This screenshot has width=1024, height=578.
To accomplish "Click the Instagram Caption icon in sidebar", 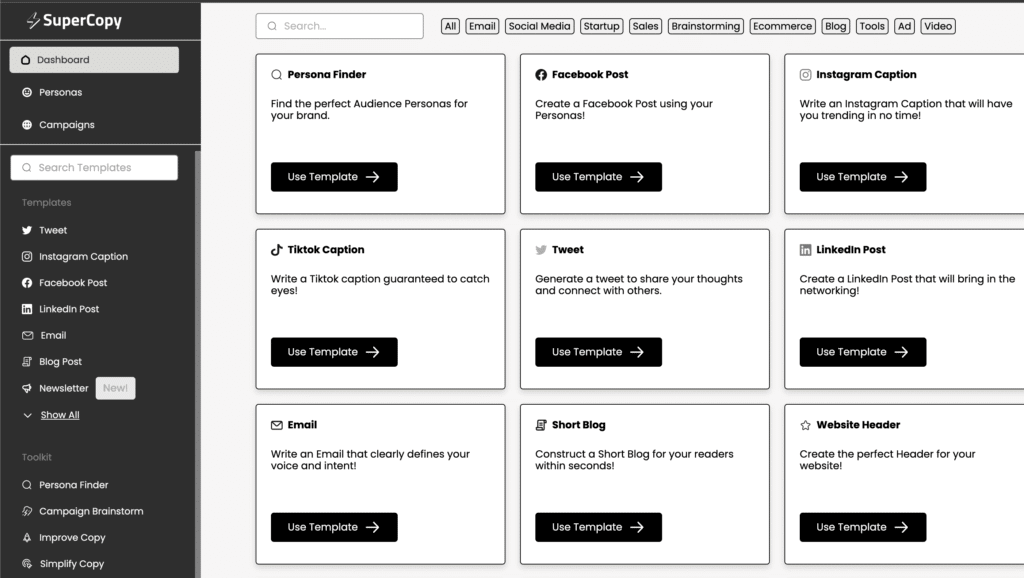I will [x=27, y=257].
